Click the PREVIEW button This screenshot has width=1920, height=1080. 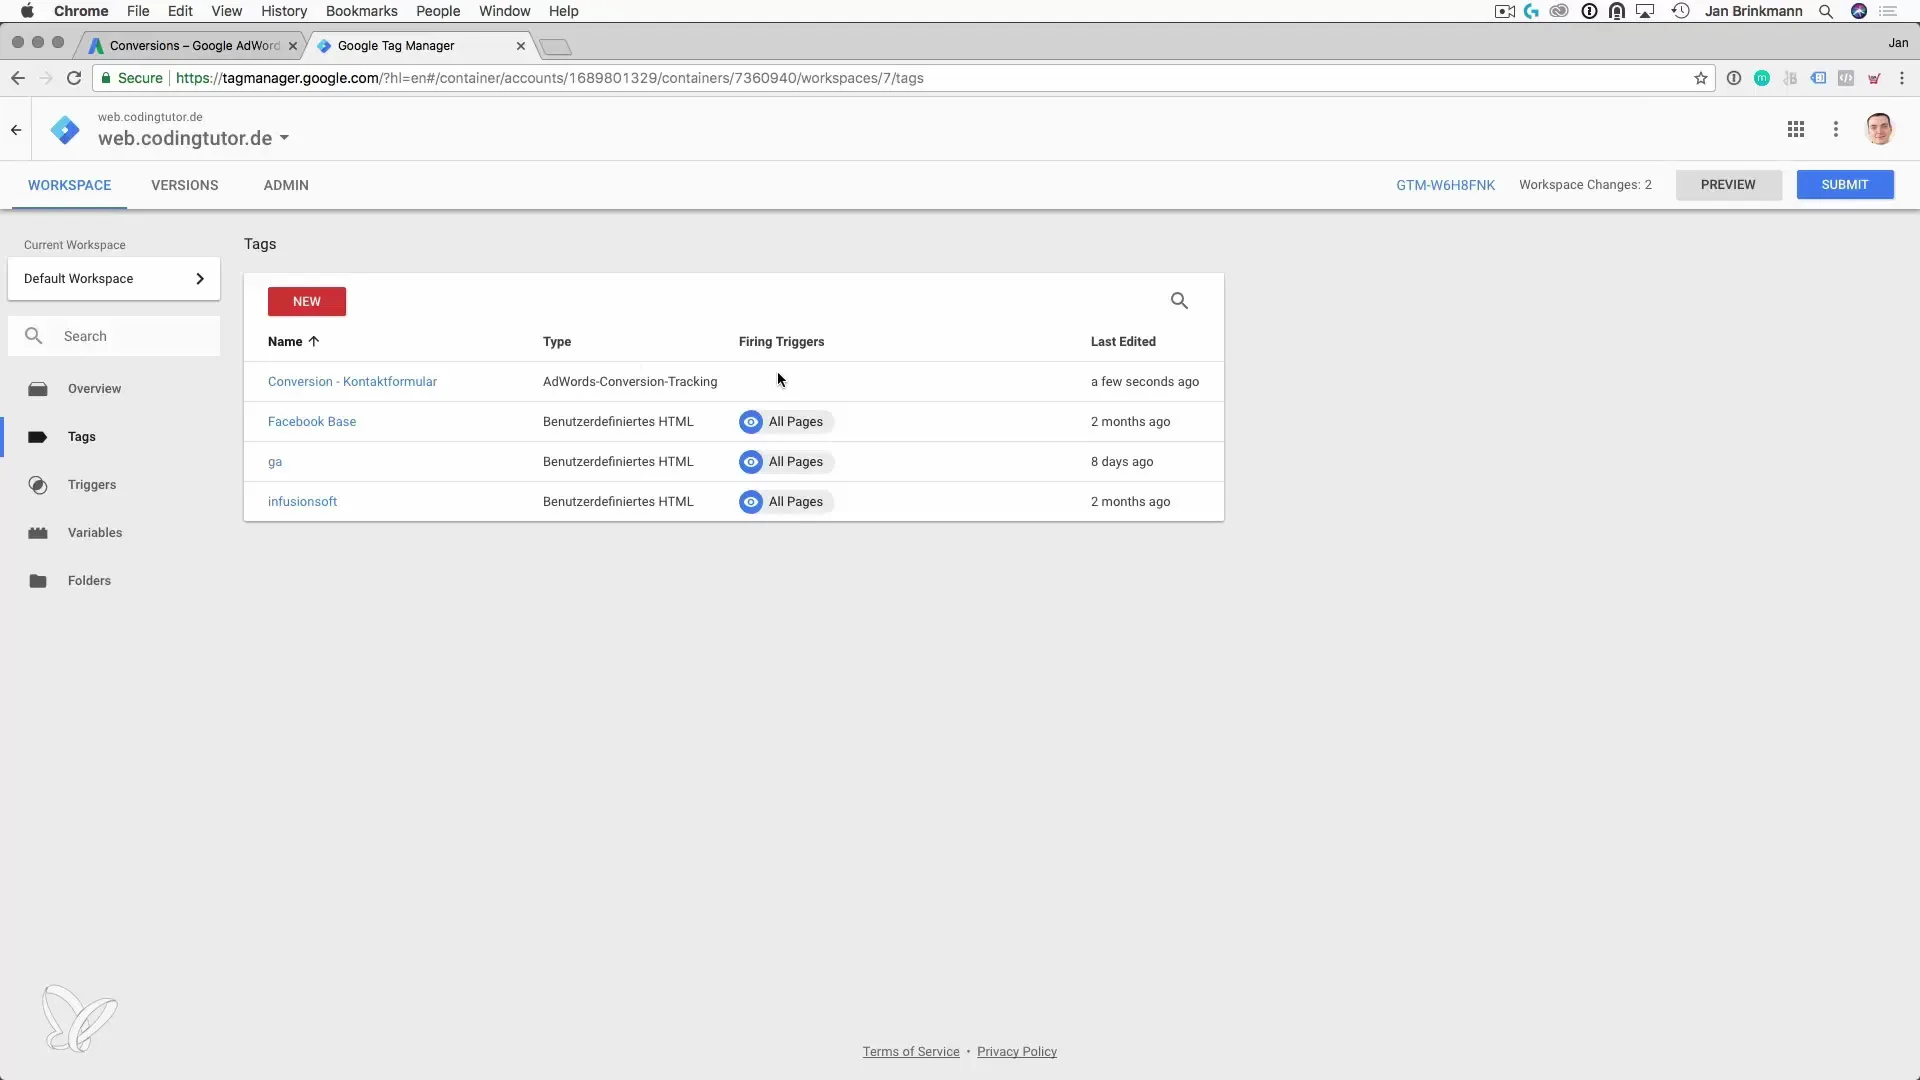click(1728, 185)
